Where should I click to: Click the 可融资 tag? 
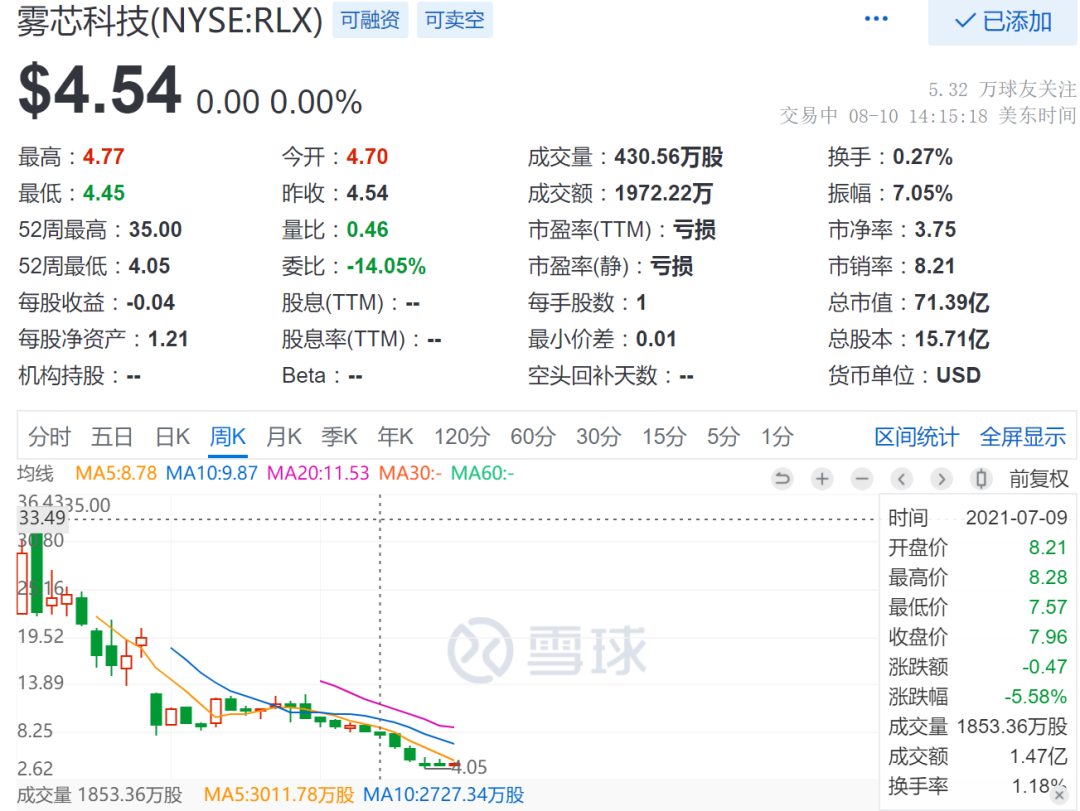pyautogui.click(x=371, y=20)
